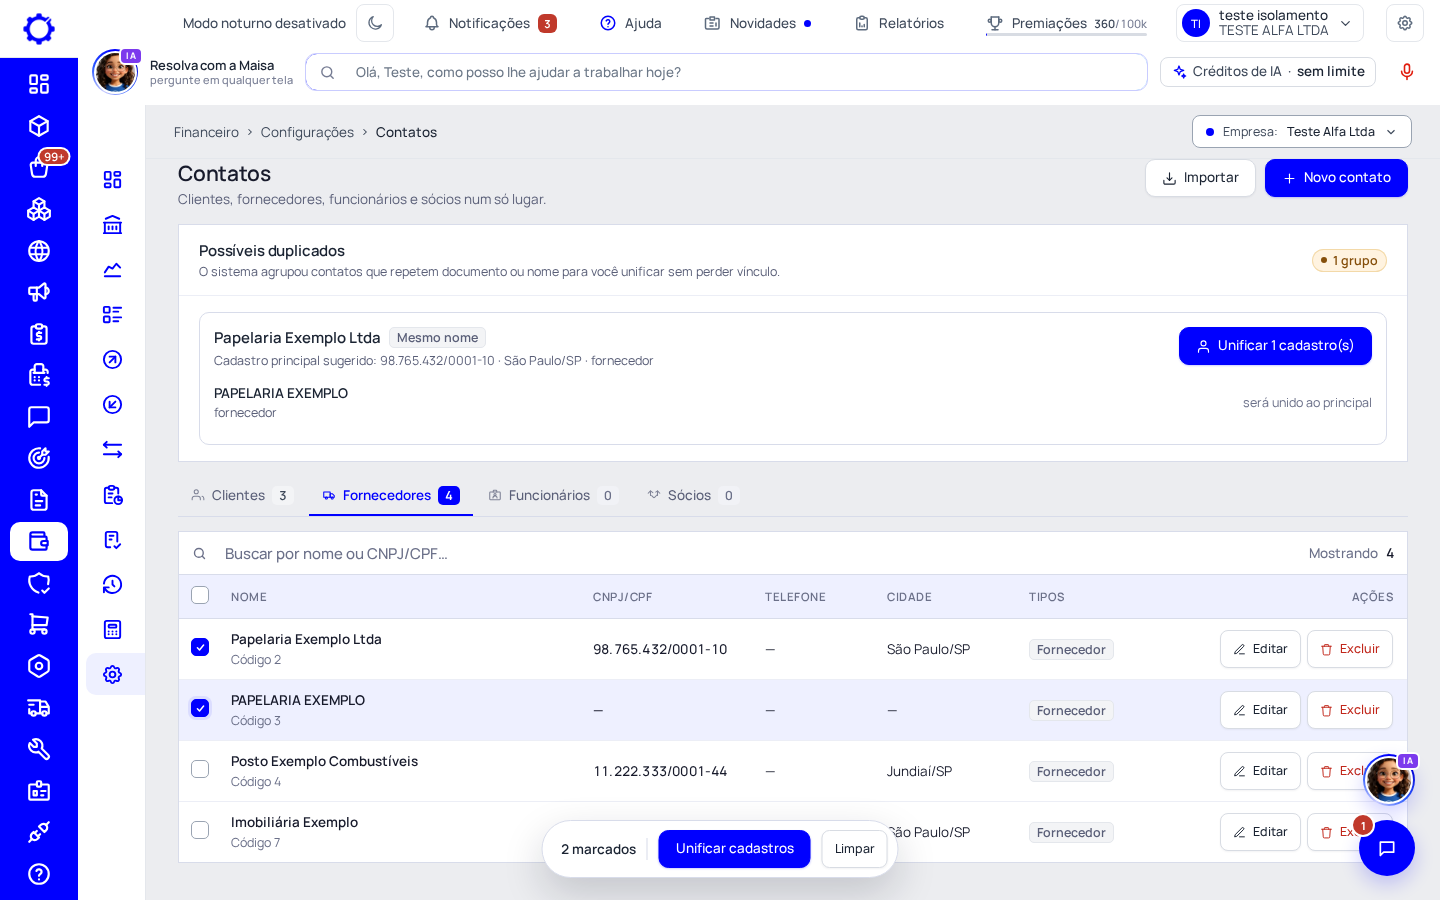Open transfer arrows icon in submenu

coord(113,449)
